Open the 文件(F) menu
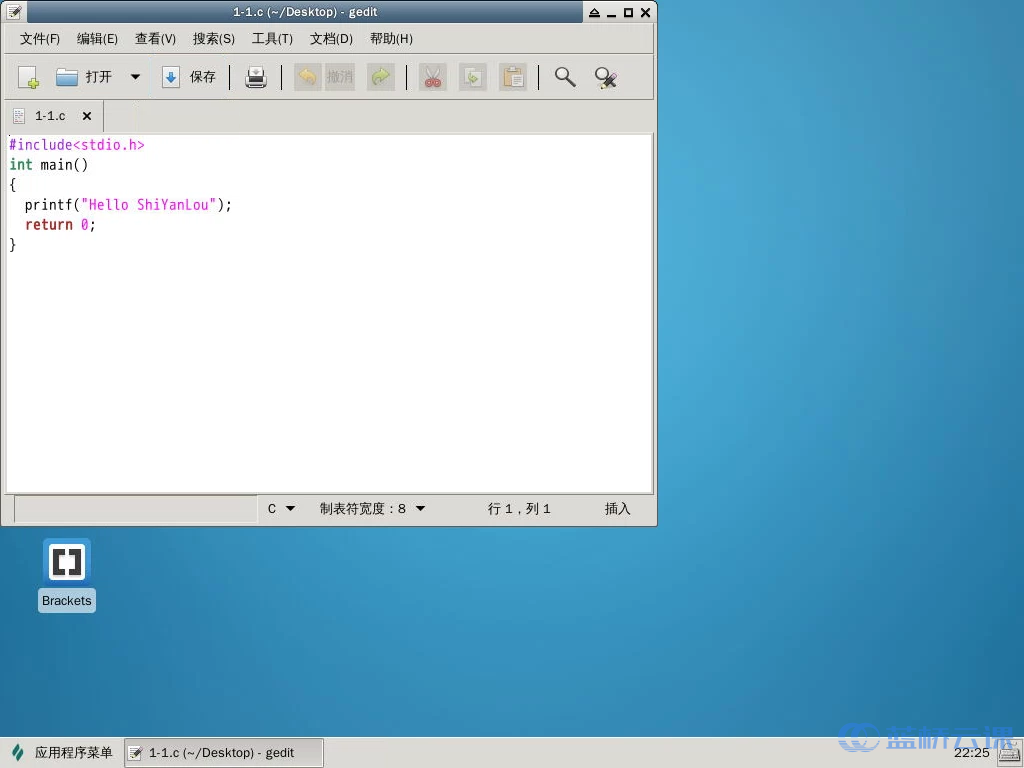1024x768 pixels. (40, 39)
